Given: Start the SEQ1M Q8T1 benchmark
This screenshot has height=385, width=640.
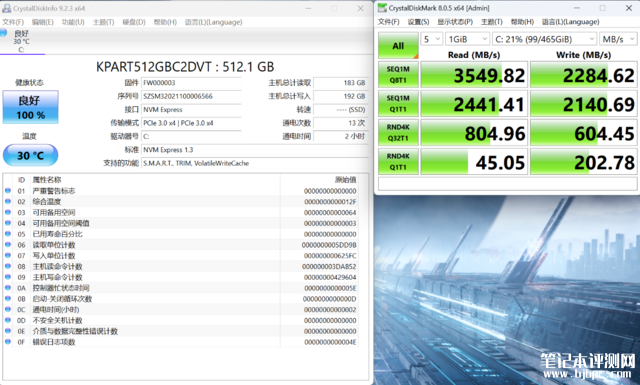Looking at the screenshot, I should [398, 75].
